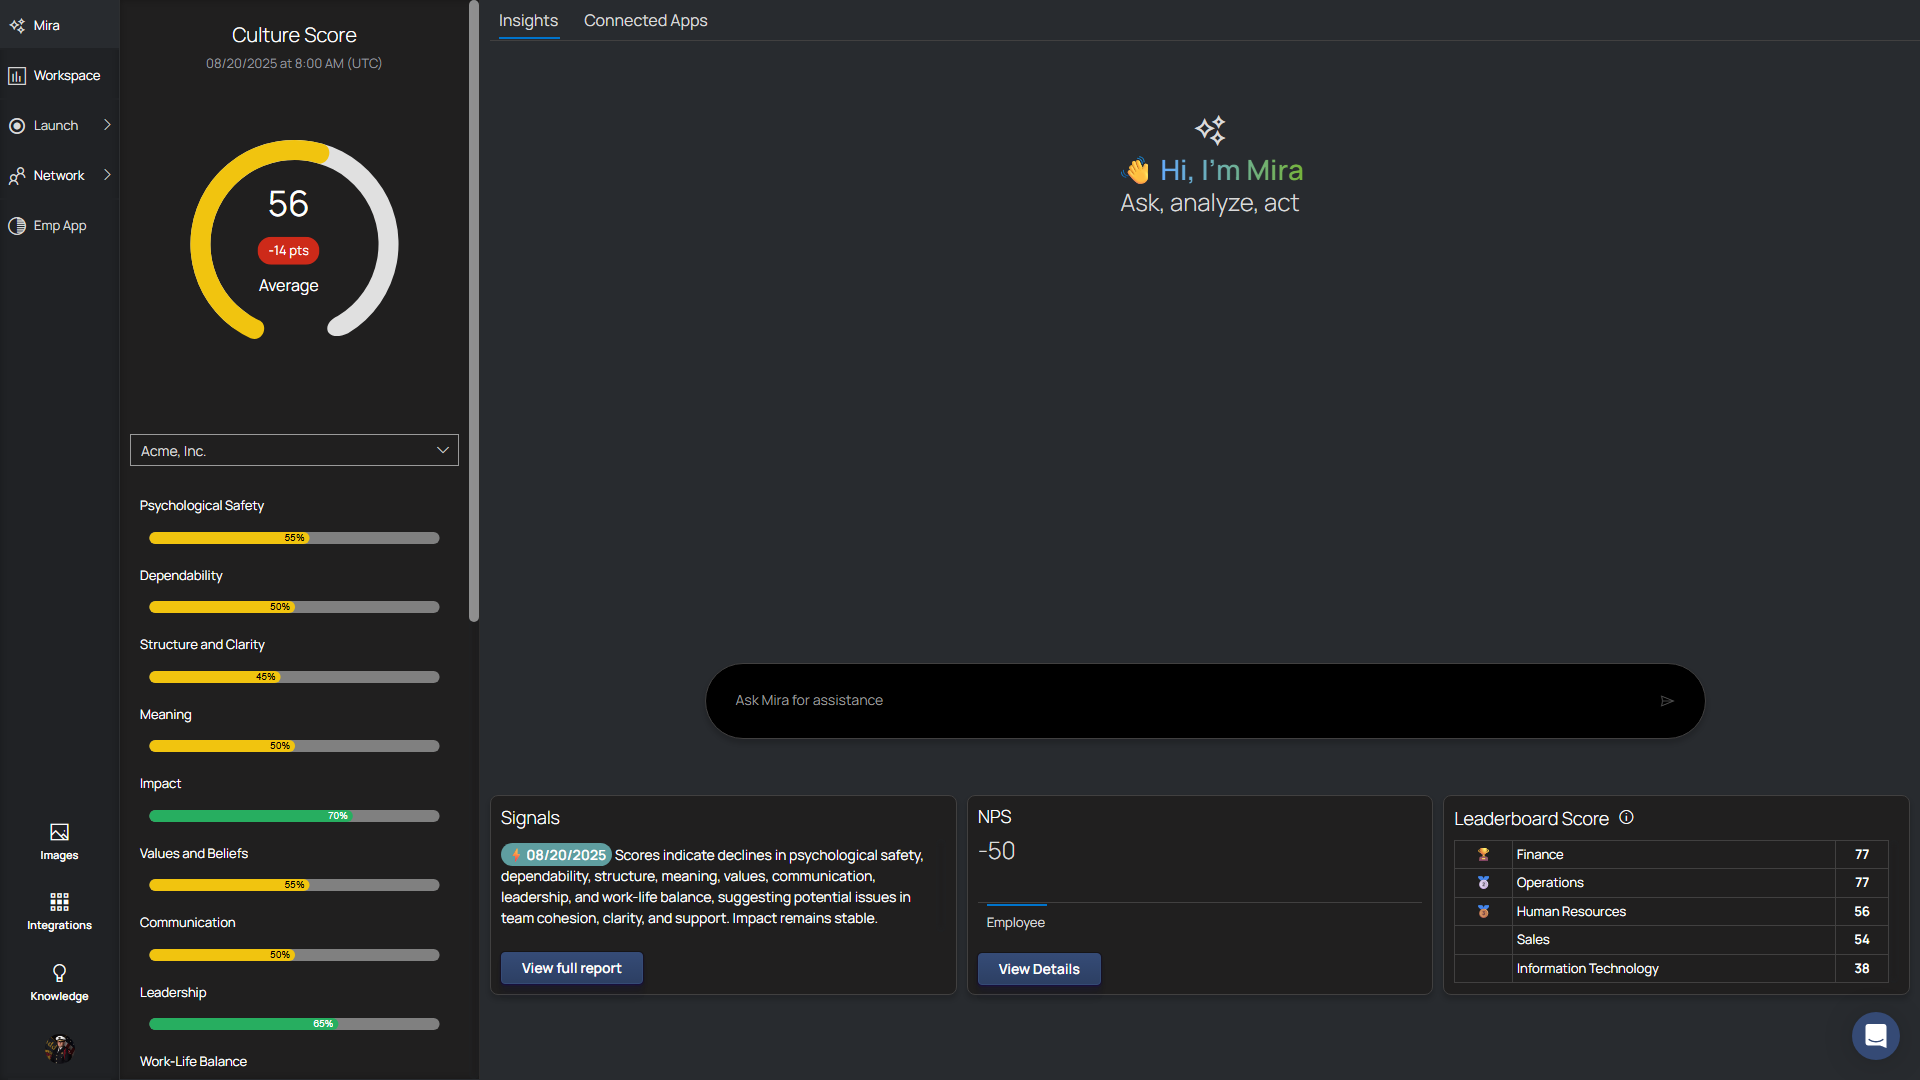This screenshot has width=1920, height=1080.
Task: Click the user avatar at bottom left
Action: (x=59, y=1048)
